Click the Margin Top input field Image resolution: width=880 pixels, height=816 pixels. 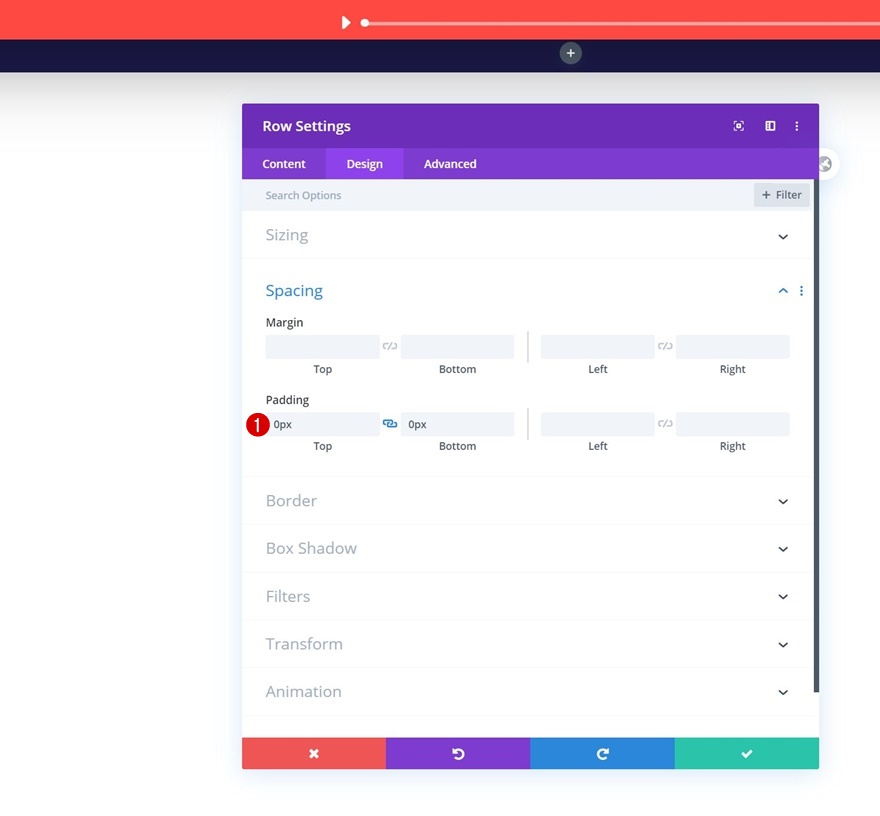(322, 347)
